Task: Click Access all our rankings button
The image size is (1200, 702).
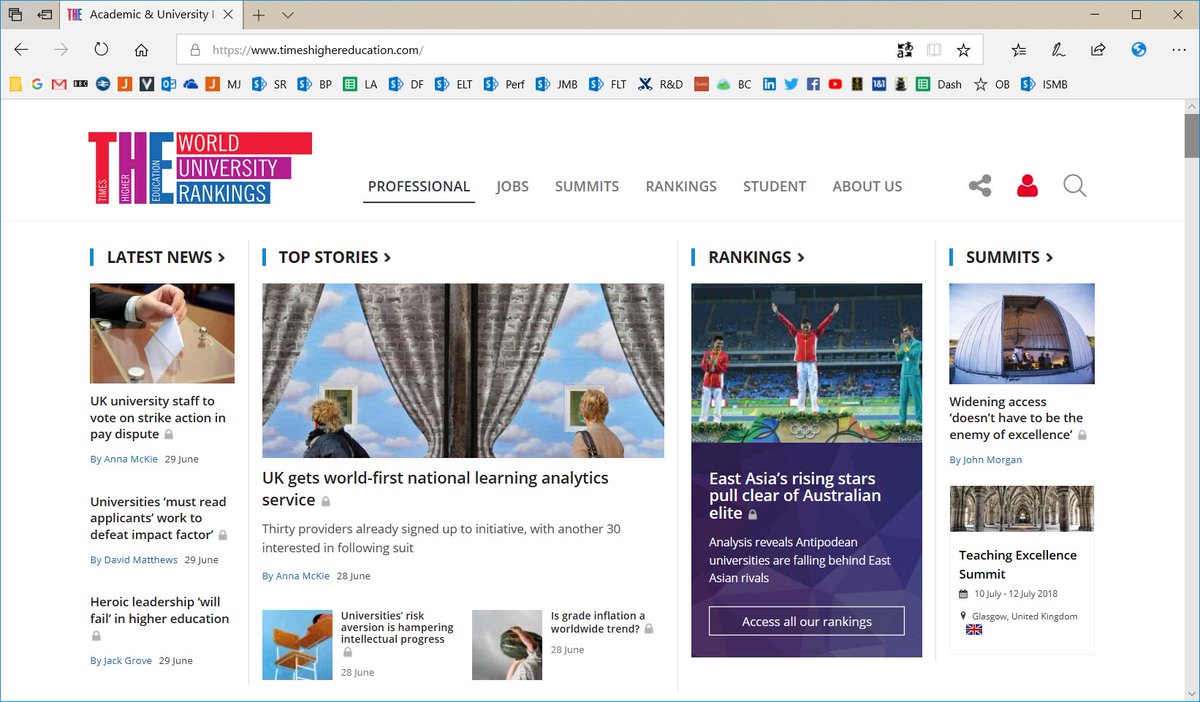Action: coord(807,621)
